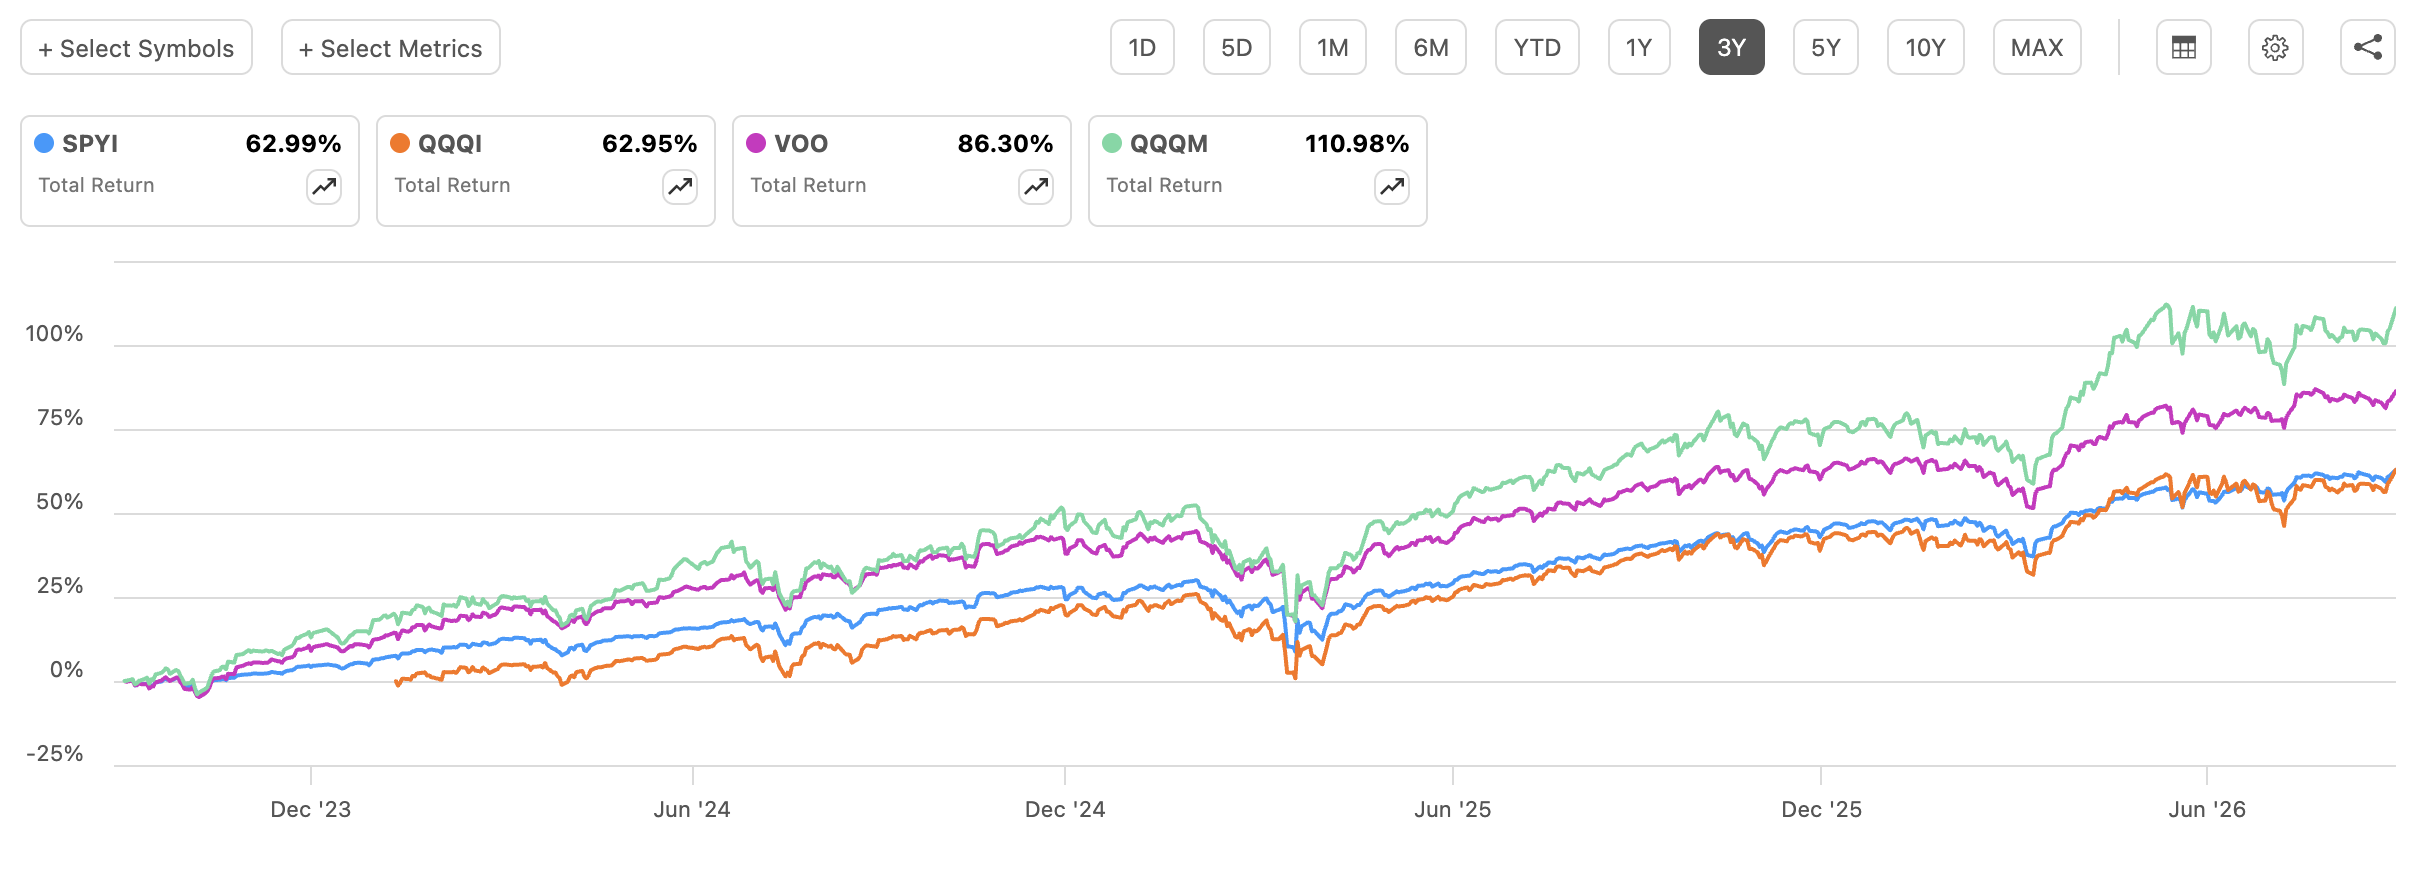This screenshot has width=2430, height=872.
Task: Select the active 3Y range toggle
Action: tap(1732, 47)
